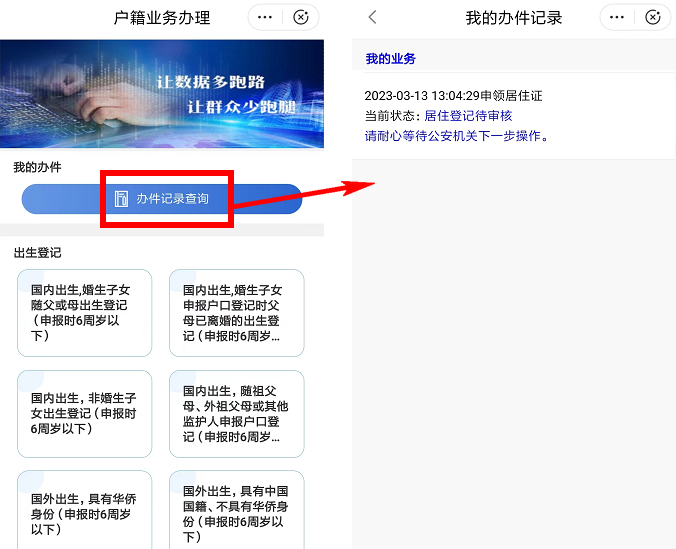The height and width of the screenshot is (549, 676).
Task: Close the 我的办件记录 mini program
Action: [652, 18]
